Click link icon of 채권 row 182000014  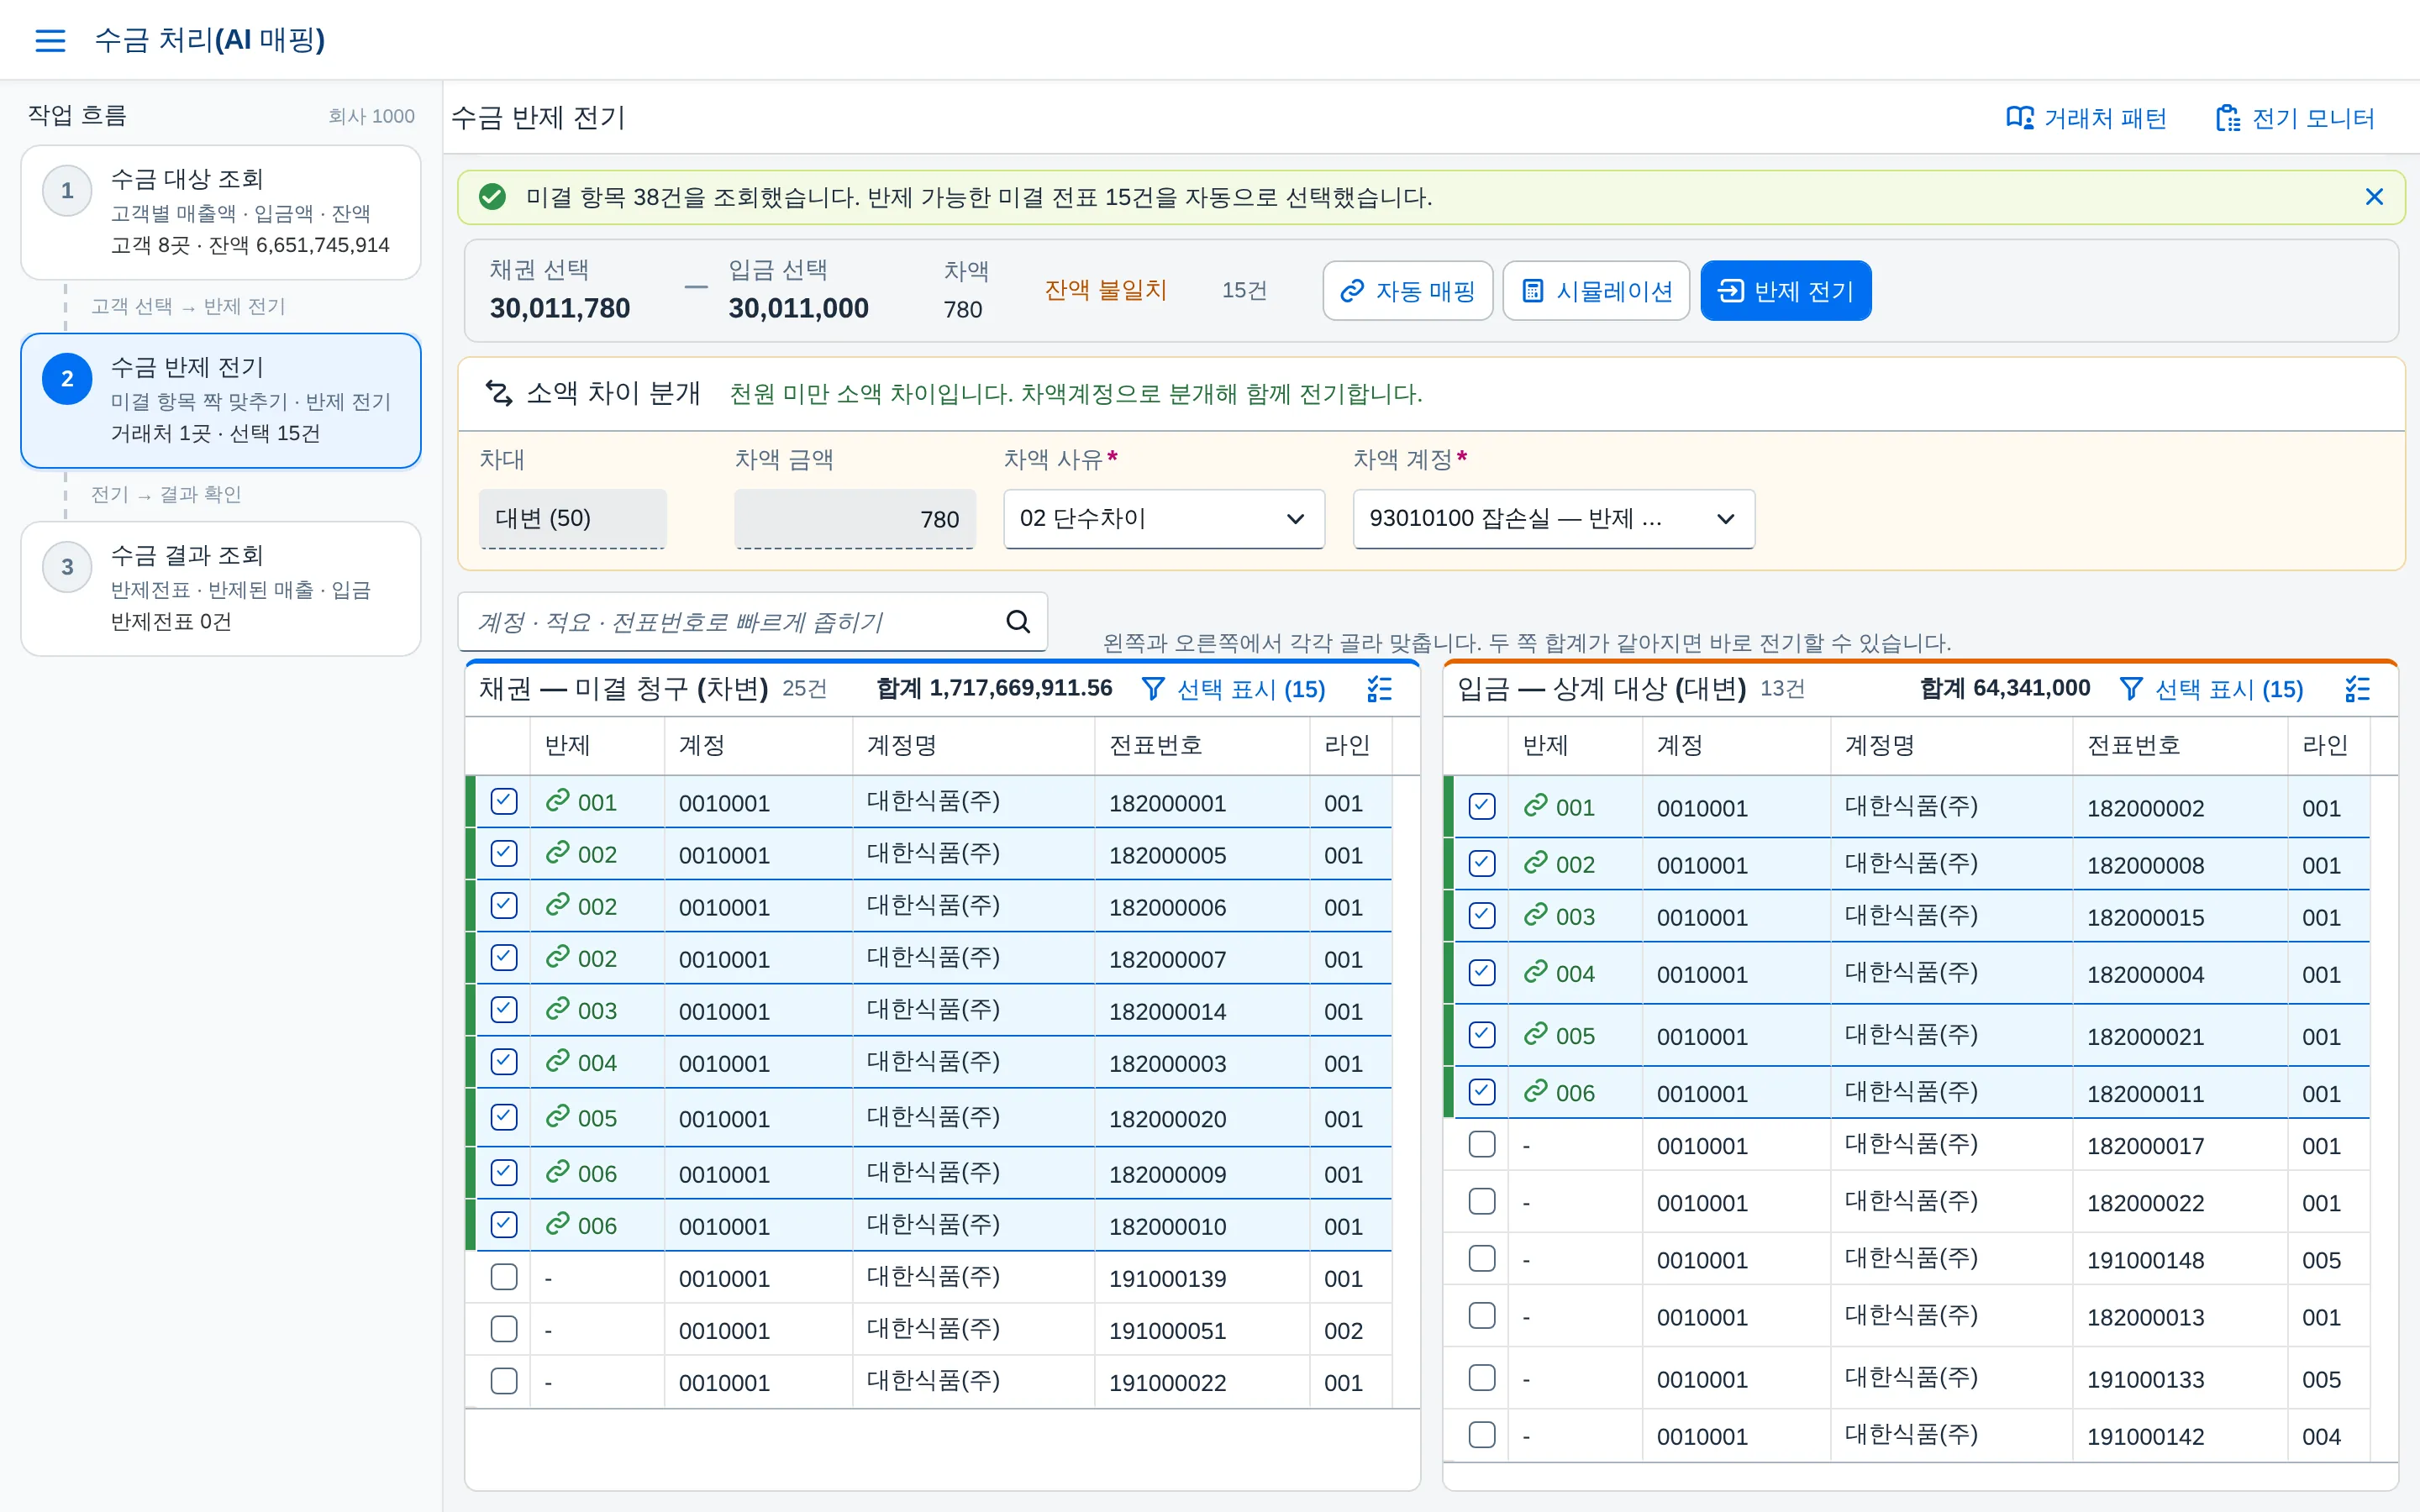pos(557,1009)
